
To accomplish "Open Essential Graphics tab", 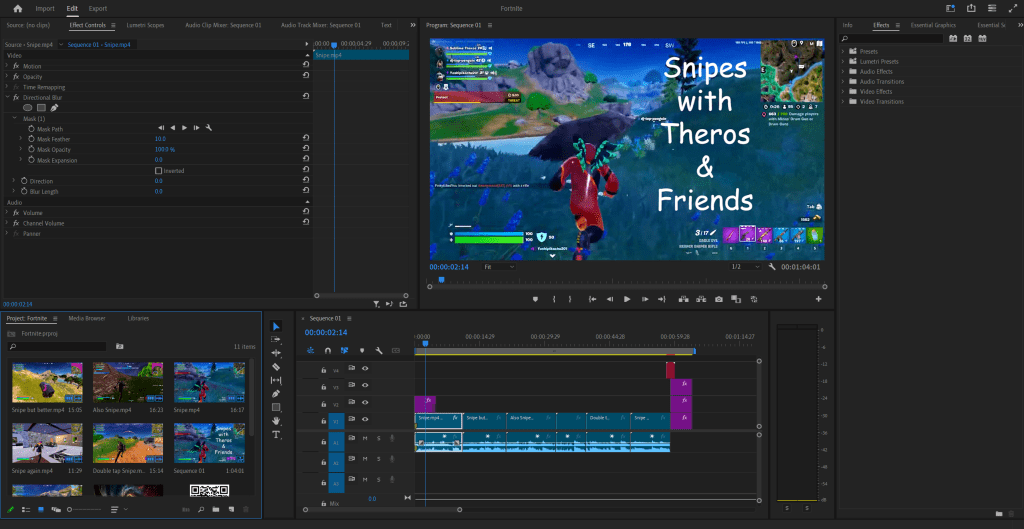I will click(x=933, y=25).
